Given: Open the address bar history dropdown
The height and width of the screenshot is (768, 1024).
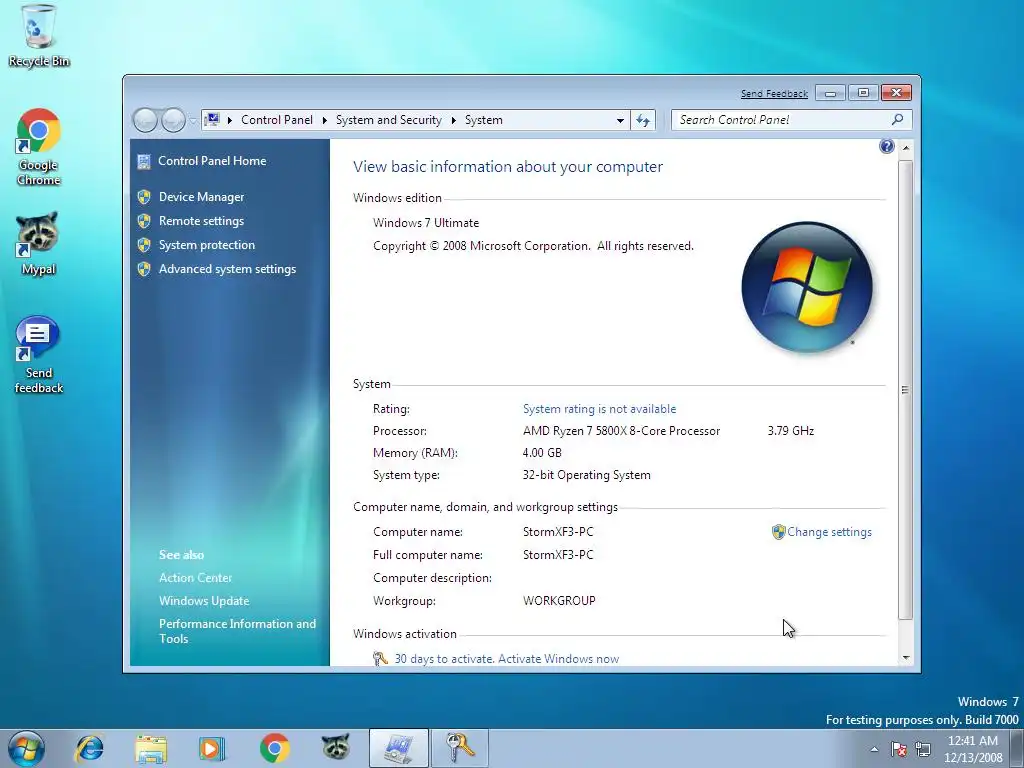Looking at the screenshot, I should (620, 120).
